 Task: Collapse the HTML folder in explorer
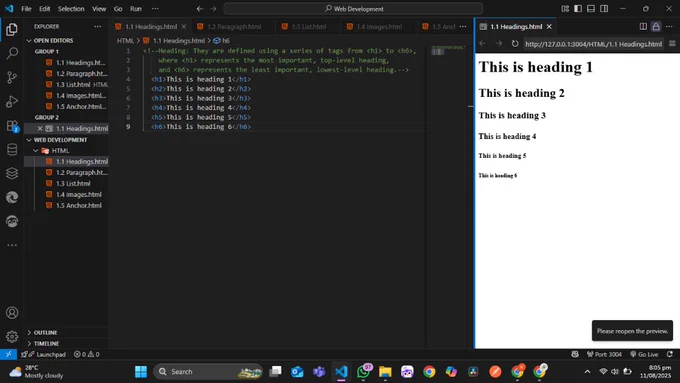coord(60,151)
